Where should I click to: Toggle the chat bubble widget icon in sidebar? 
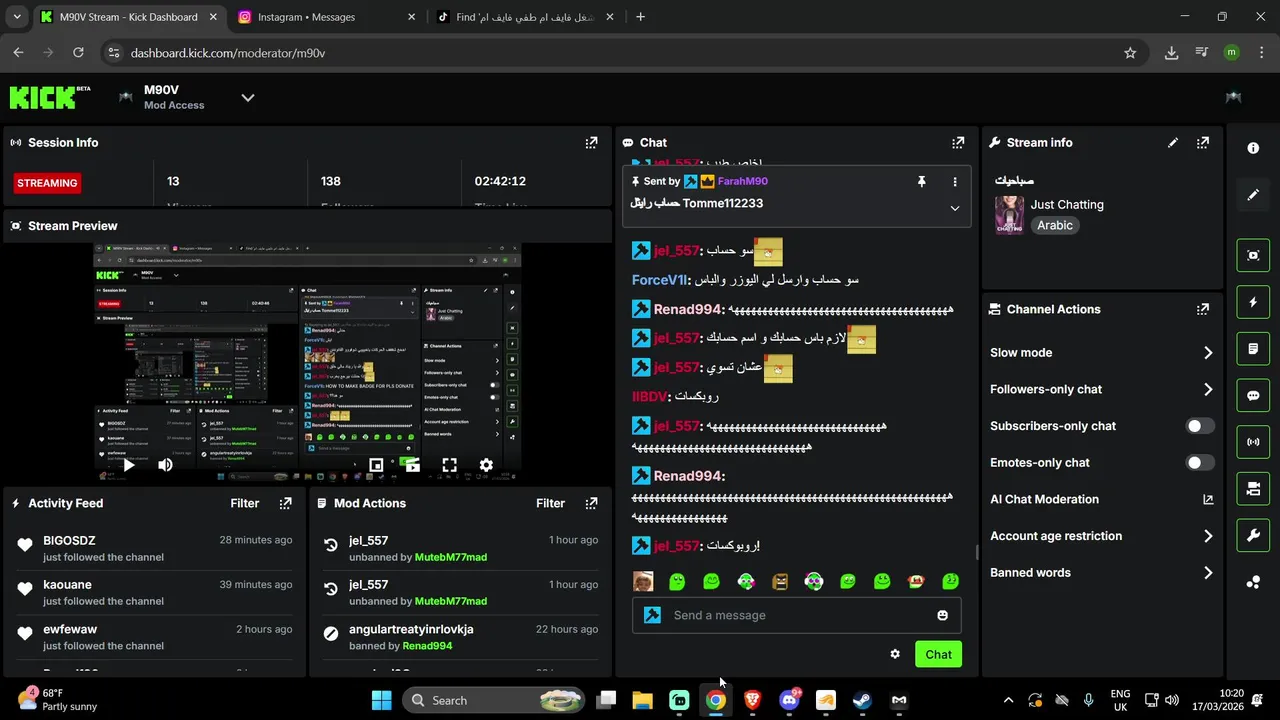(x=1253, y=395)
